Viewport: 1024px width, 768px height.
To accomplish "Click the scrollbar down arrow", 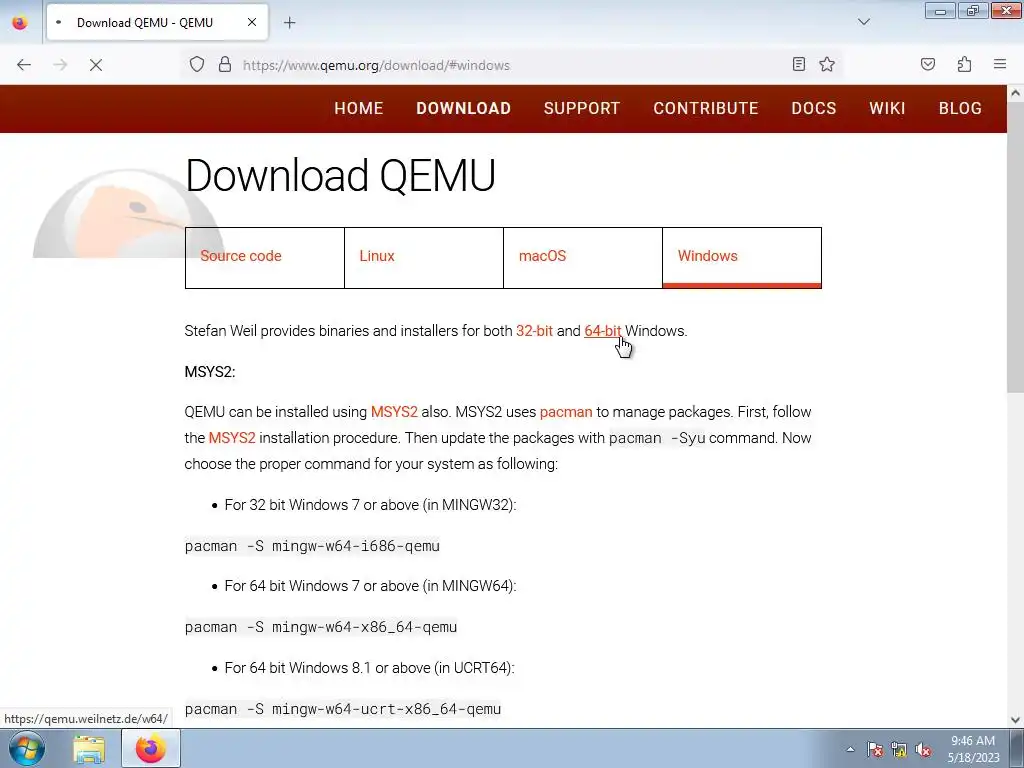I will (1015, 720).
